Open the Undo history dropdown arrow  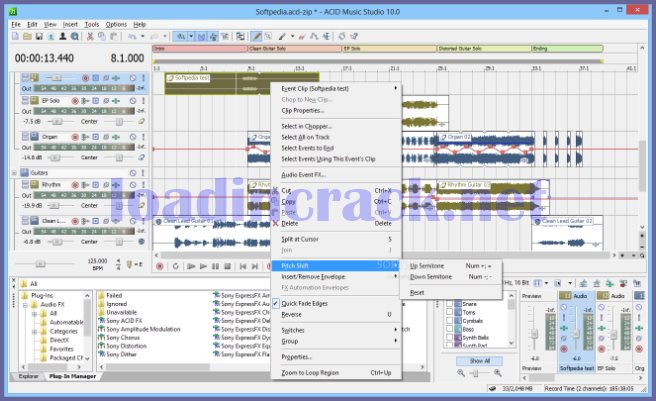click(143, 37)
